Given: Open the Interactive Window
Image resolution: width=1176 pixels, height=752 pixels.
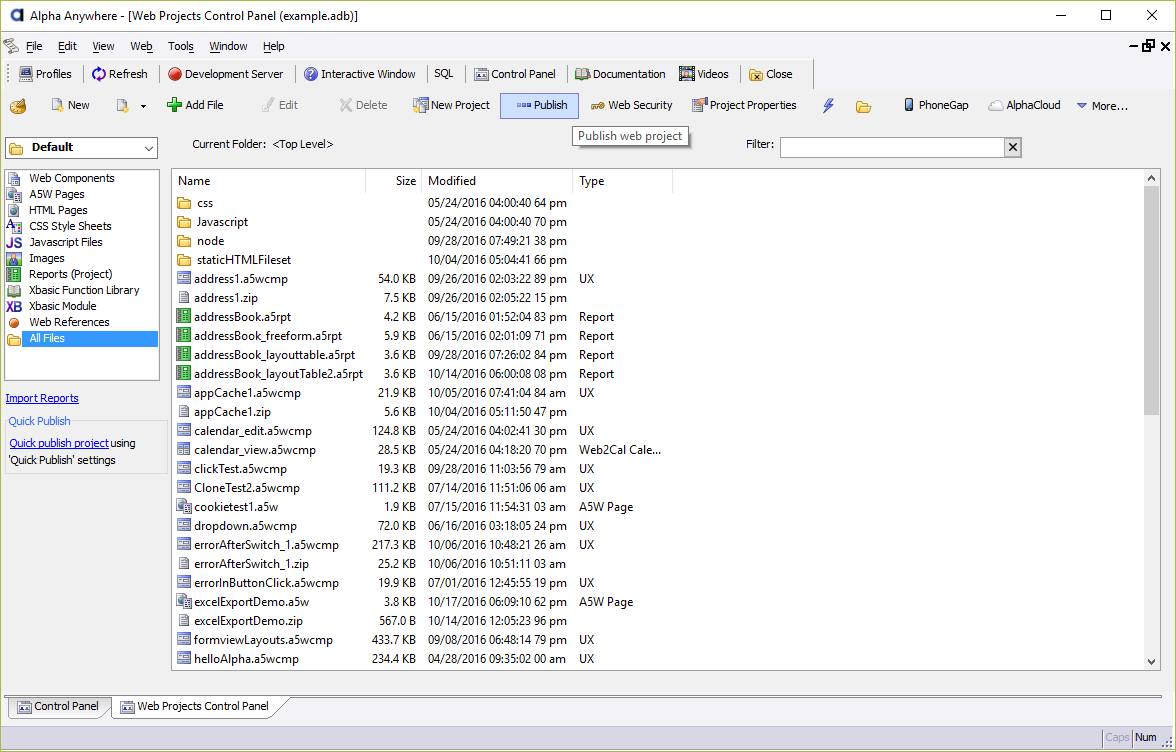Looking at the screenshot, I should tap(359, 74).
